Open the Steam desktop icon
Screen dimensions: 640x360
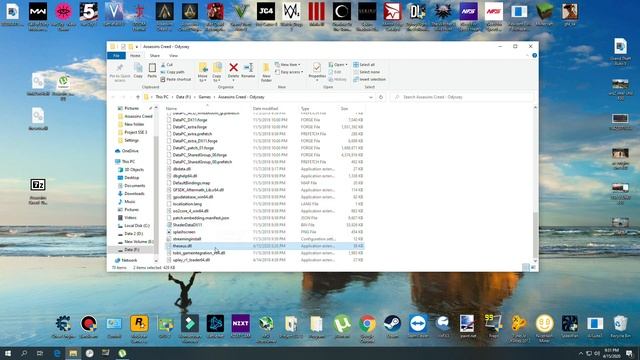392,324
